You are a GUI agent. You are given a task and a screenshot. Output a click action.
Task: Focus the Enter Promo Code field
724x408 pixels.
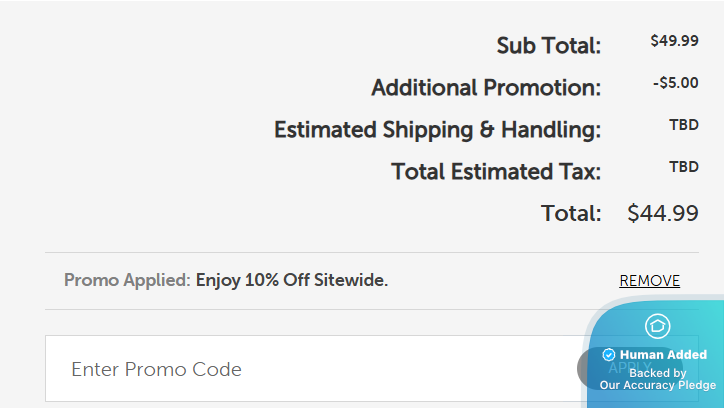point(300,369)
